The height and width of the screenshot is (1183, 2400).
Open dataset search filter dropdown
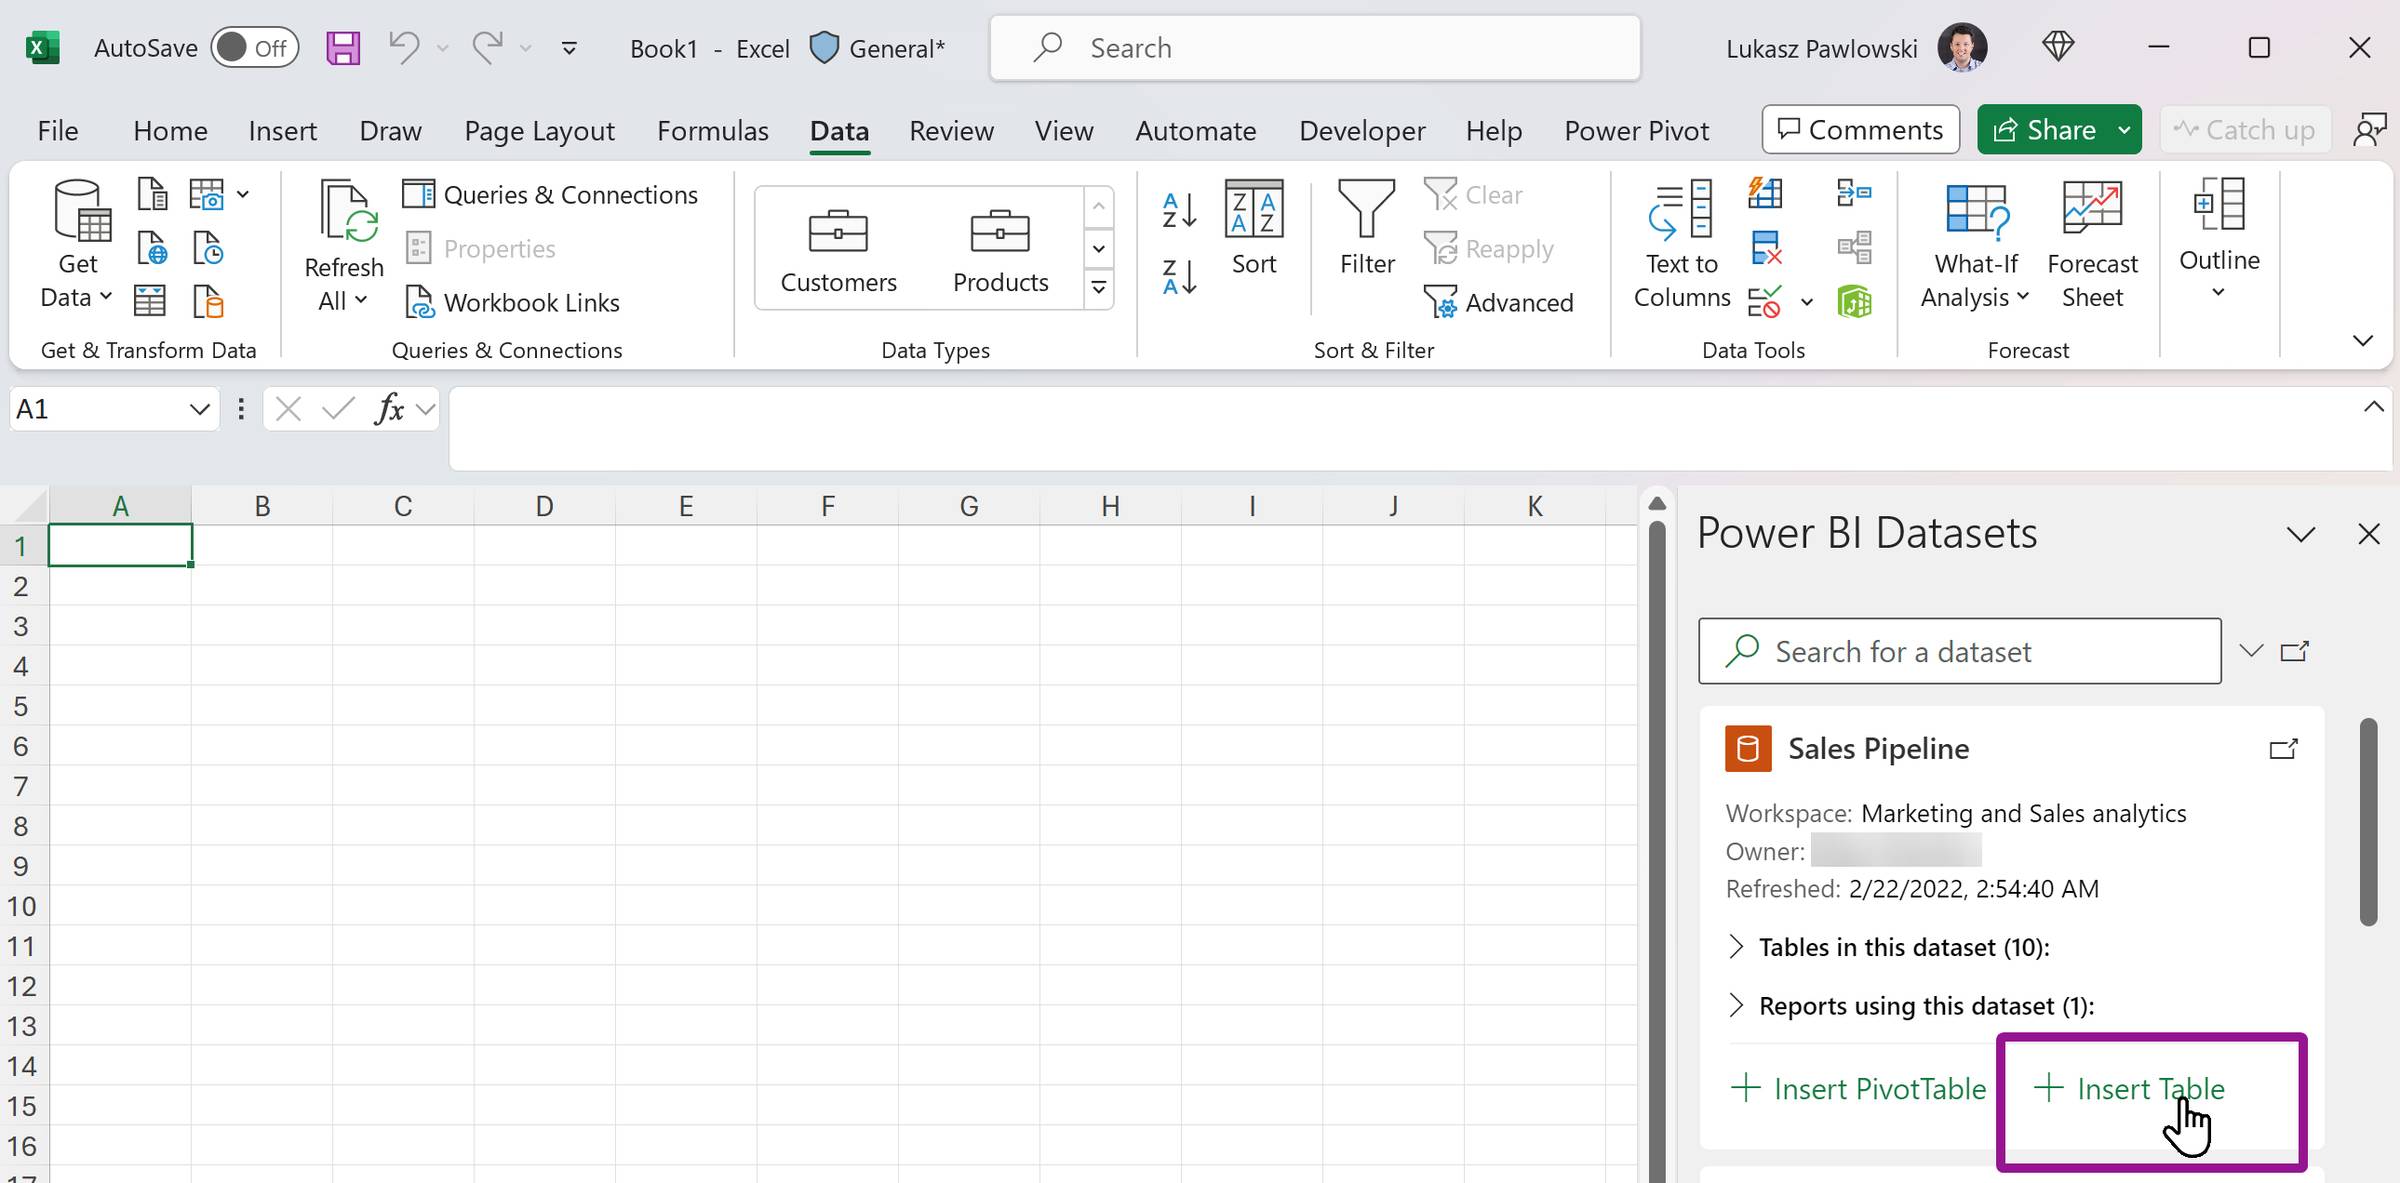2251,651
